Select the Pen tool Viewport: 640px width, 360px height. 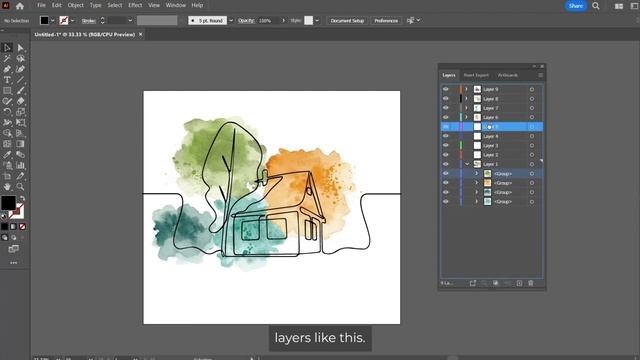tap(7, 69)
